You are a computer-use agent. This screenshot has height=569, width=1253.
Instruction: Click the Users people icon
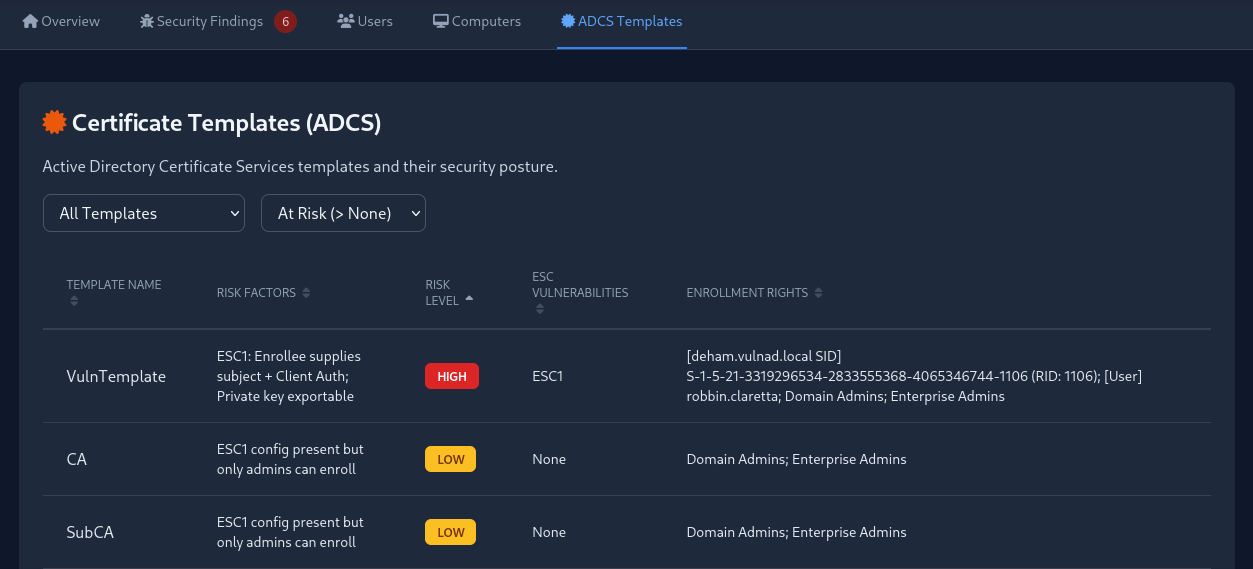coord(346,21)
